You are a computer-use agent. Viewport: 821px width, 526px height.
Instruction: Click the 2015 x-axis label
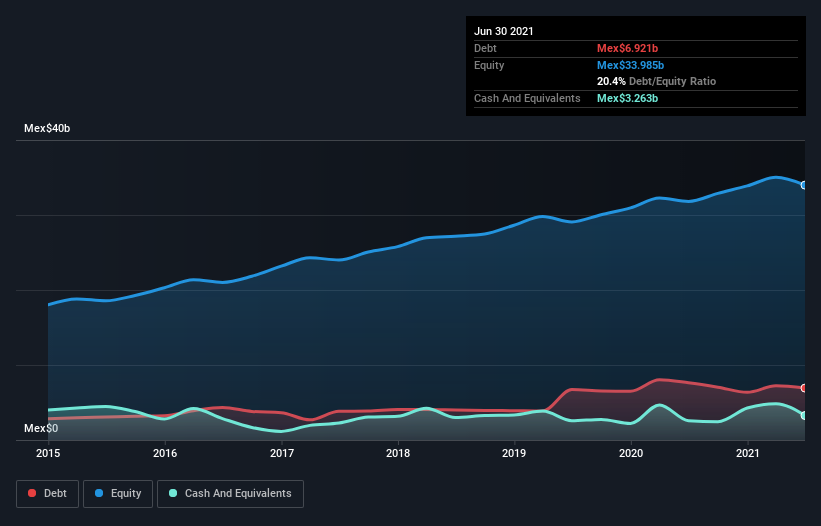[x=48, y=453]
